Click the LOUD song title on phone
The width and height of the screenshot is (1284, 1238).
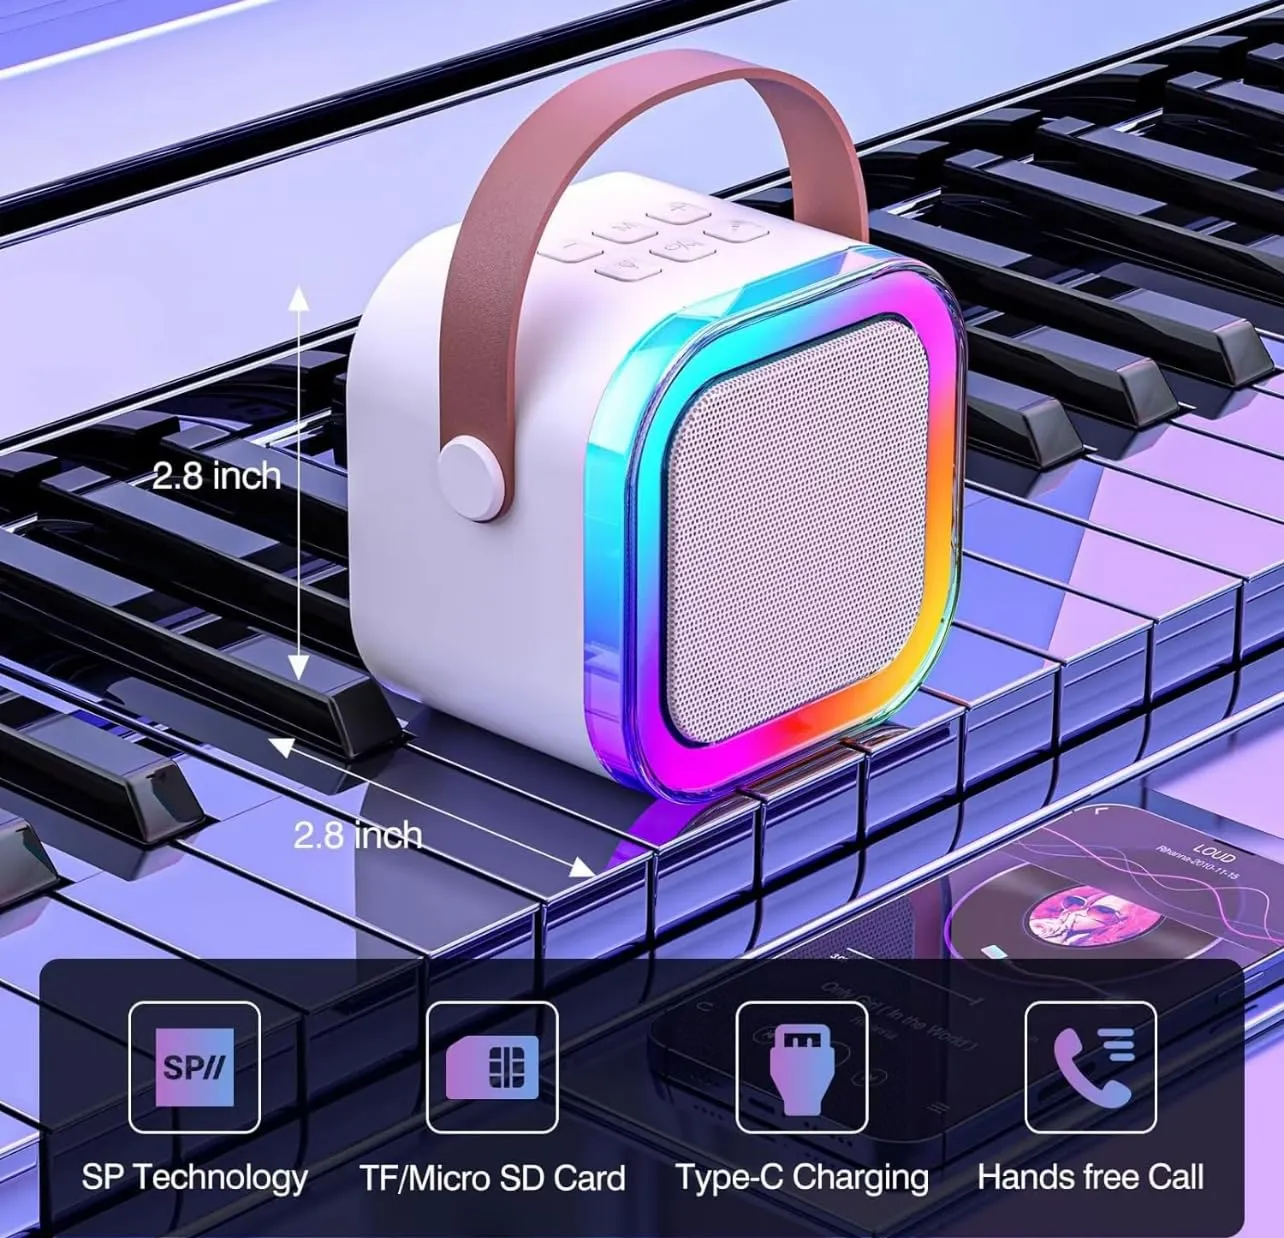tap(1214, 856)
